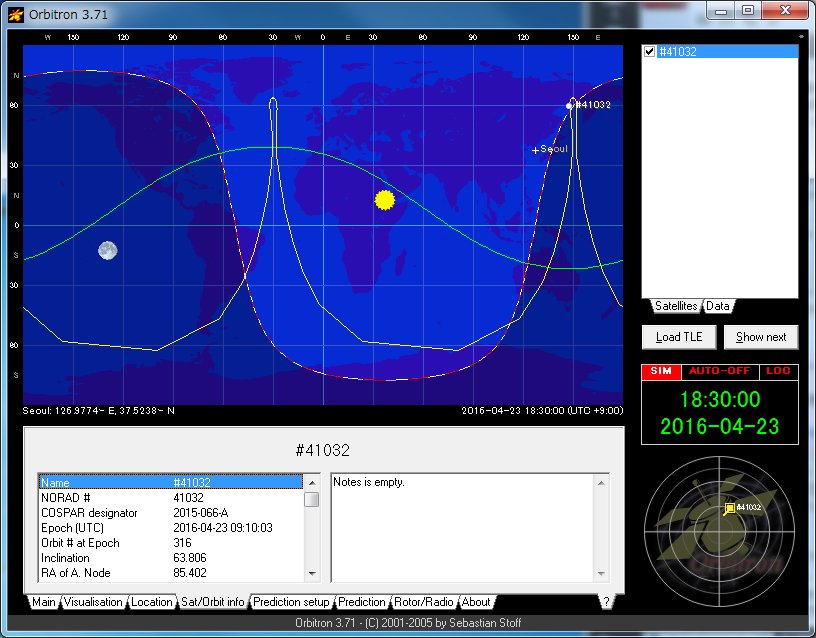Click the notes box scroll down arrow
Image resolution: width=816 pixels, height=638 pixels.
[601, 573]
